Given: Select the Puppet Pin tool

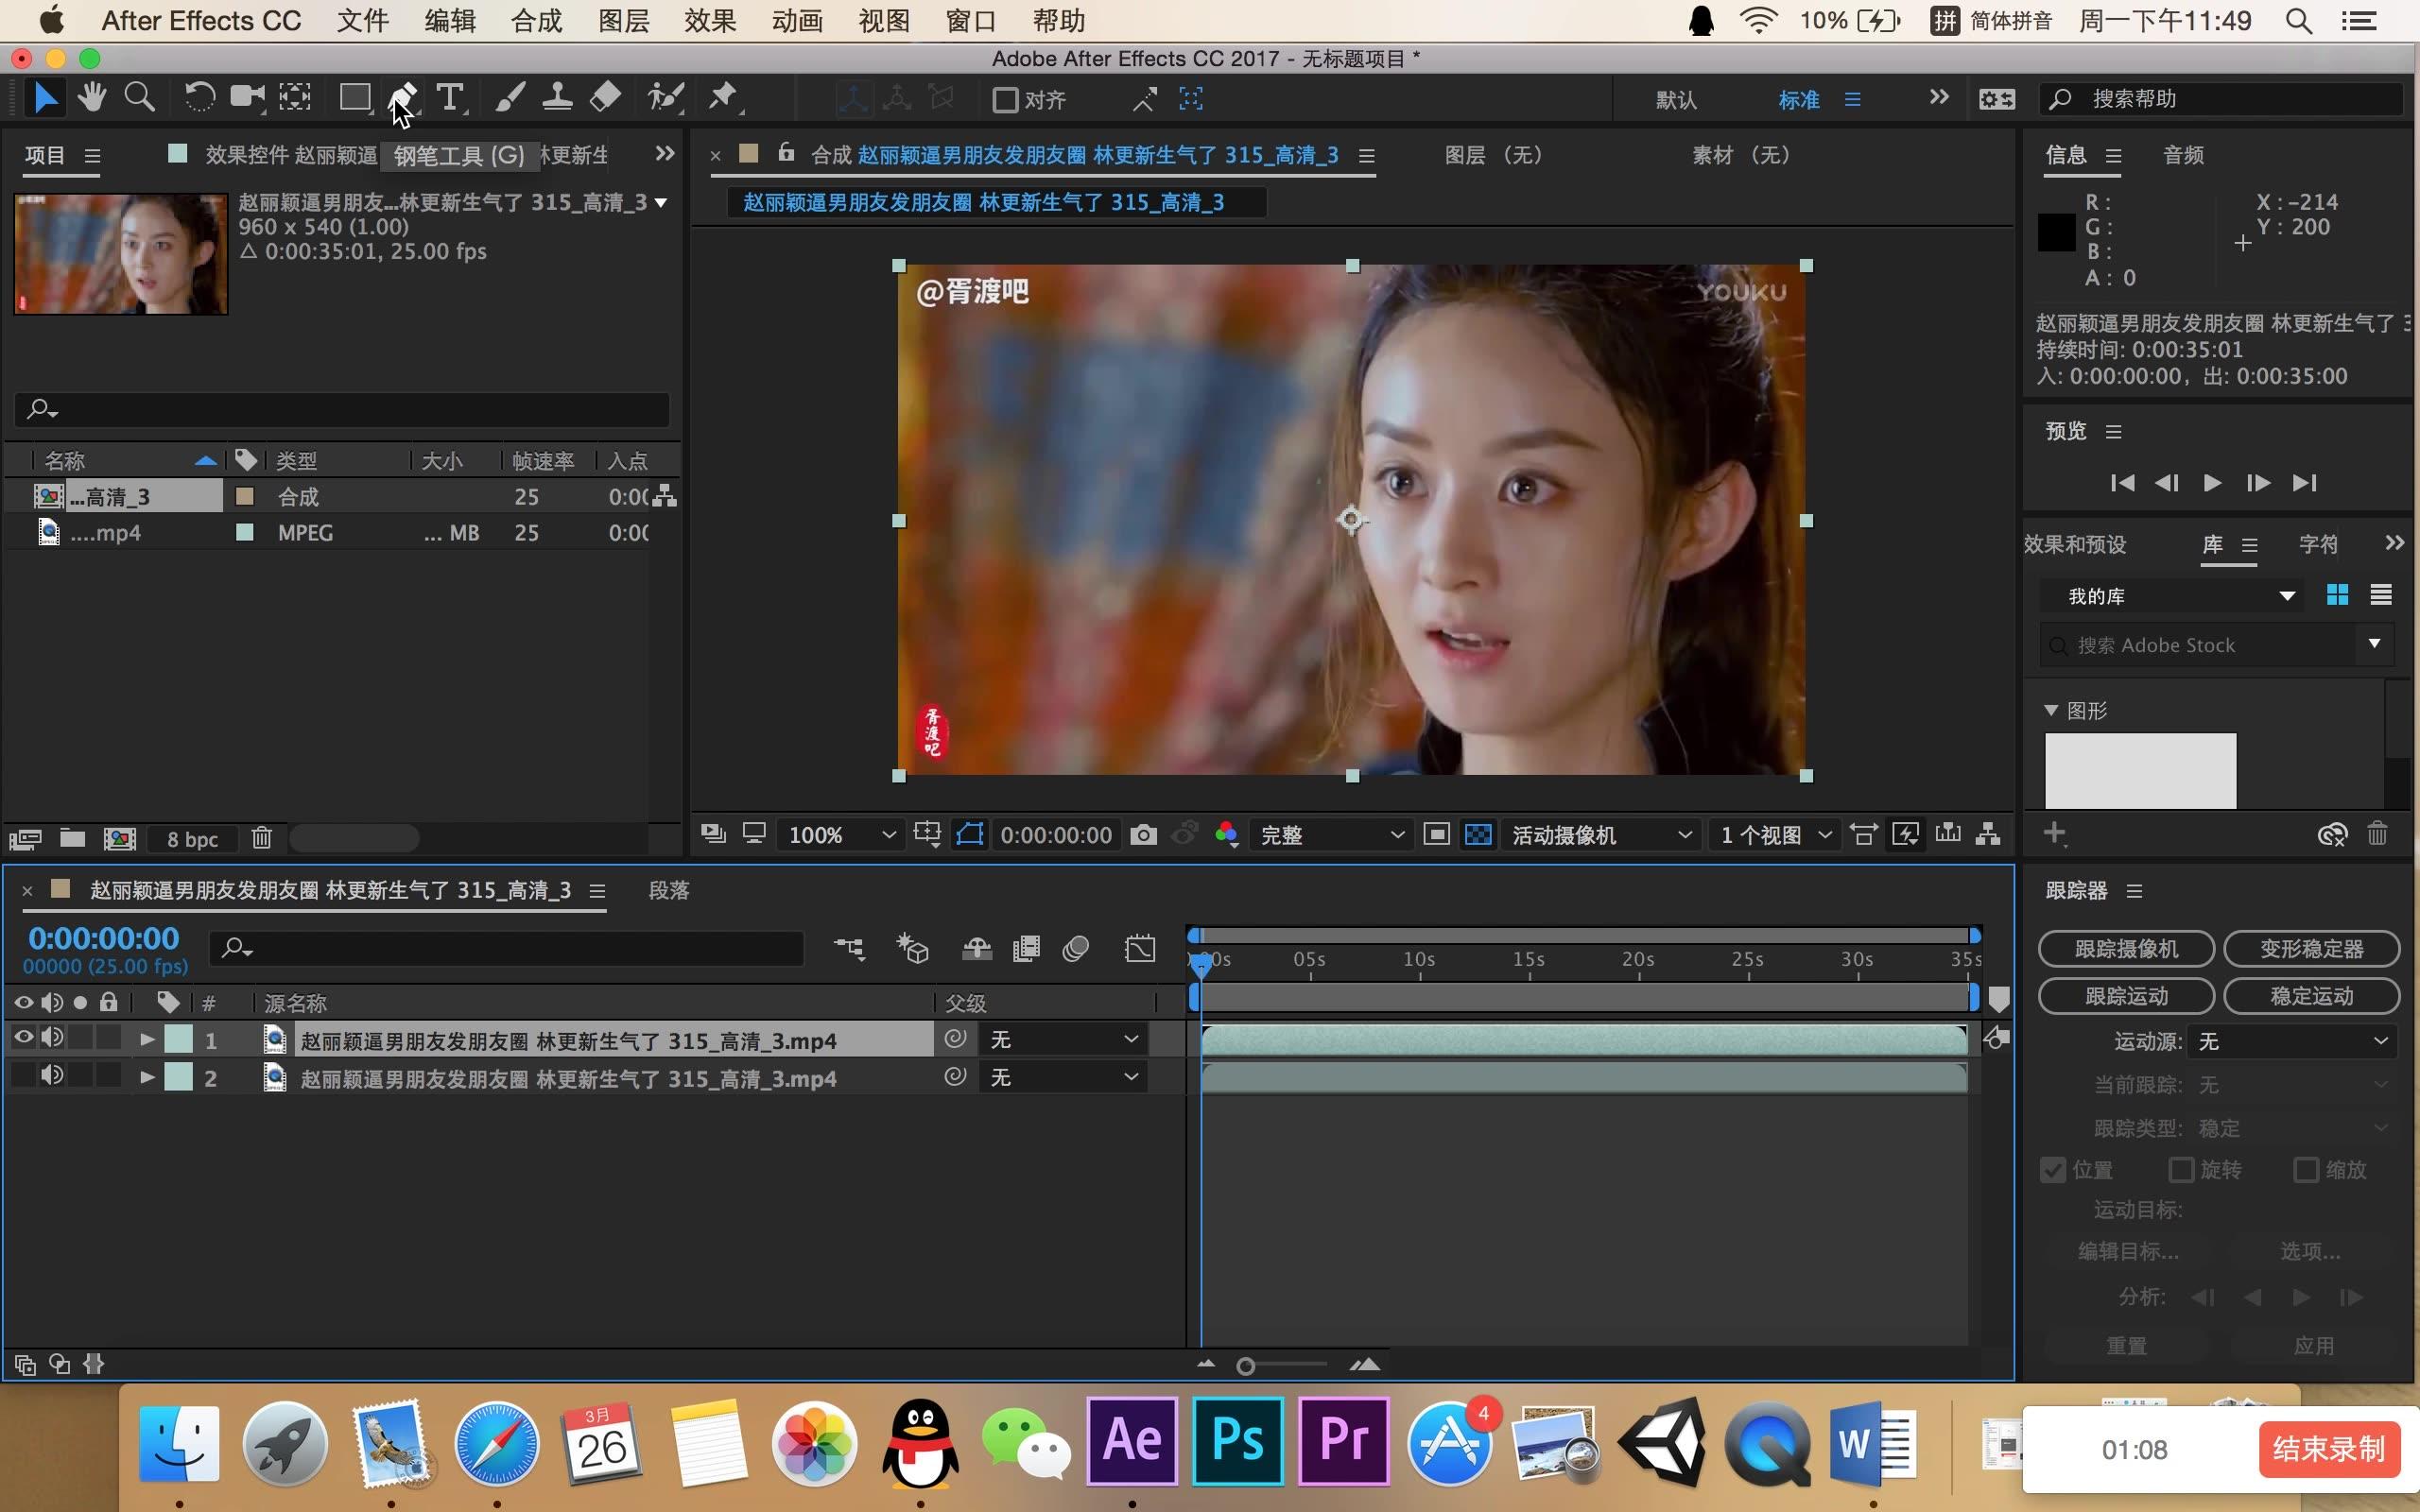Looking at the screenshot, I should click(723, 98).
